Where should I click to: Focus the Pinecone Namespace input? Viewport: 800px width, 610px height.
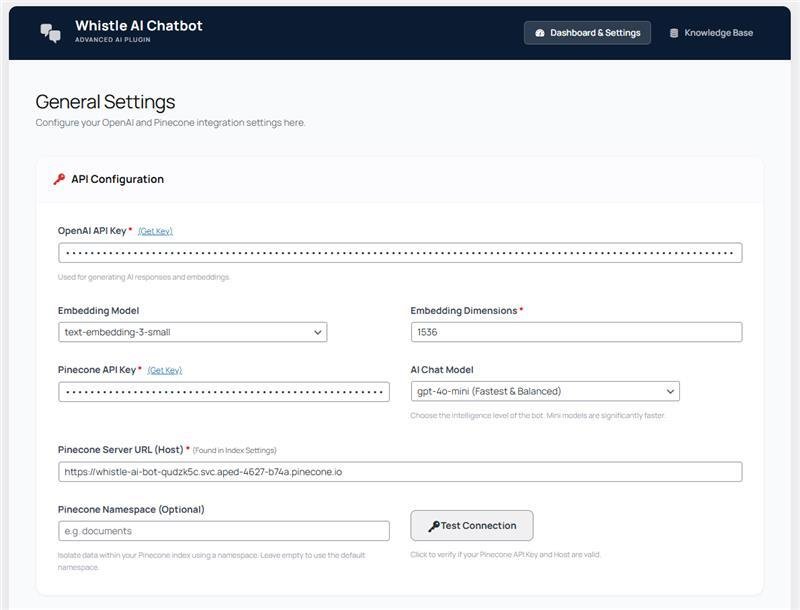222,530
